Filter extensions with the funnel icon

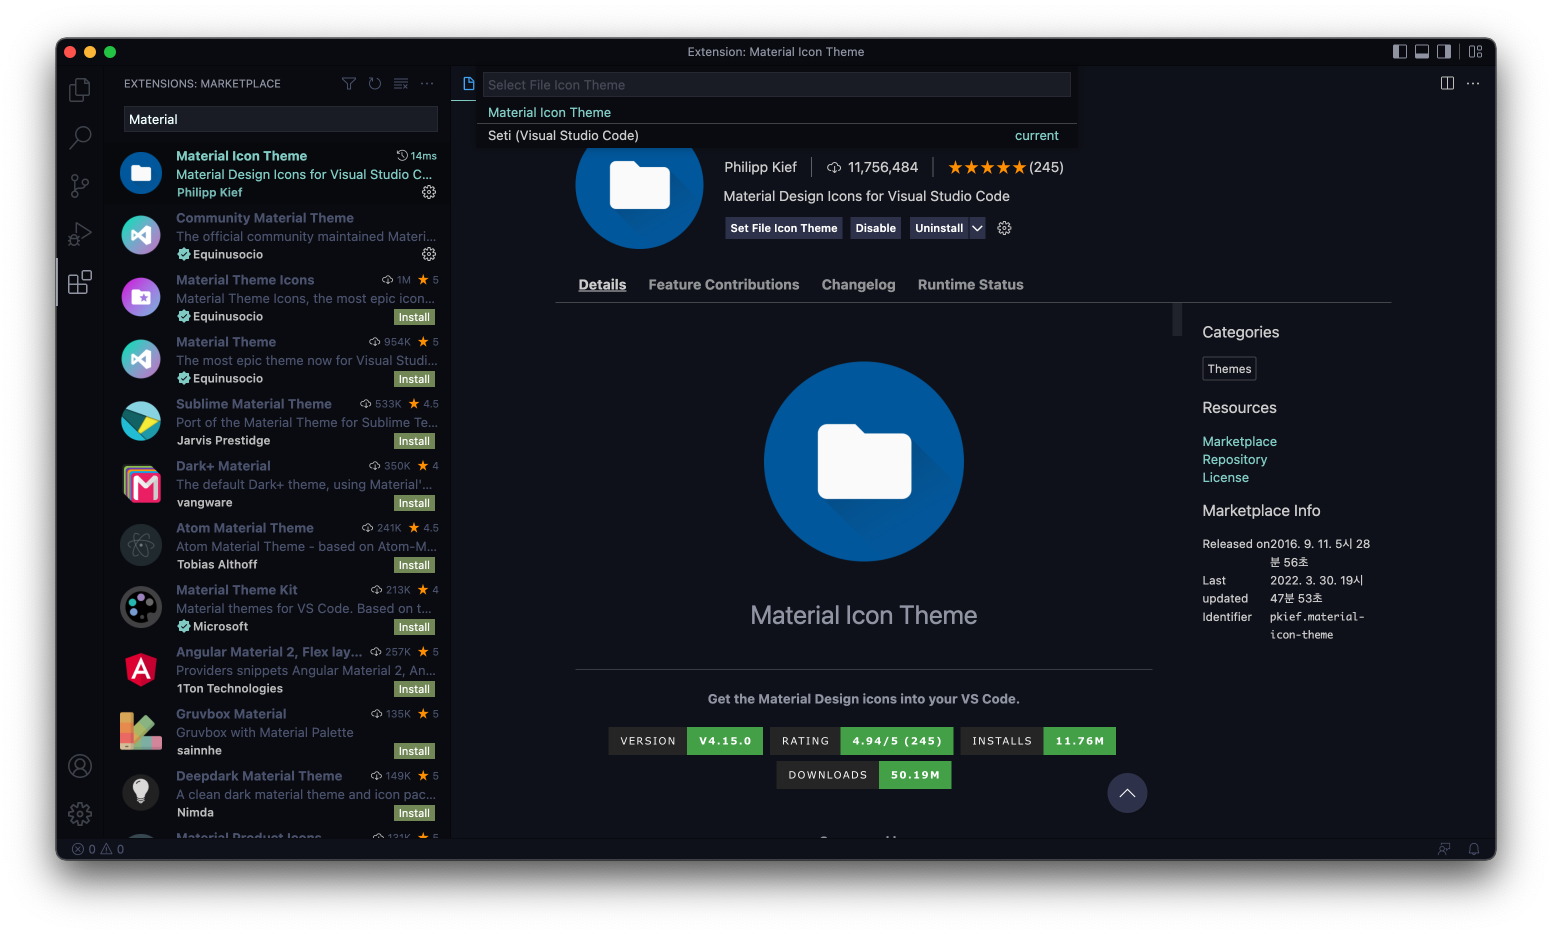[349, 84]
